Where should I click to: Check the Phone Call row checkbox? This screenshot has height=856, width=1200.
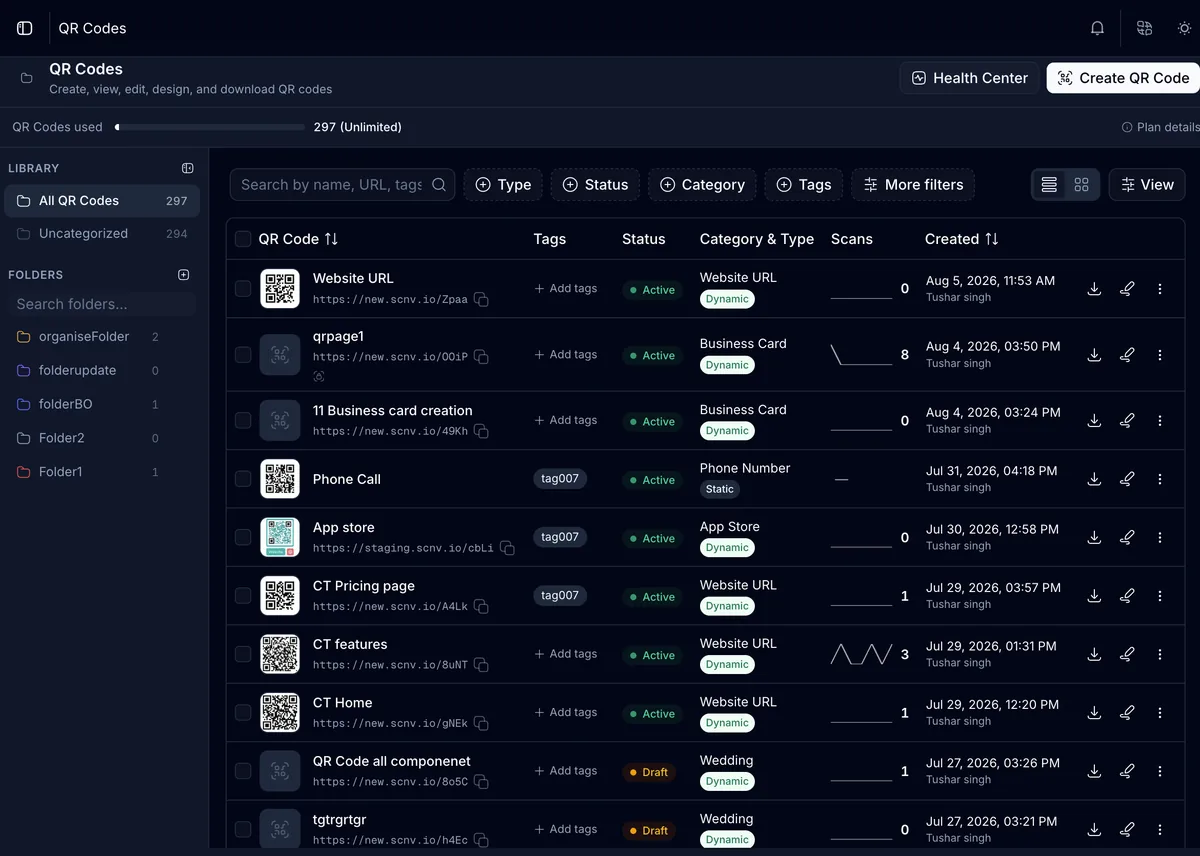click(243, 479)
